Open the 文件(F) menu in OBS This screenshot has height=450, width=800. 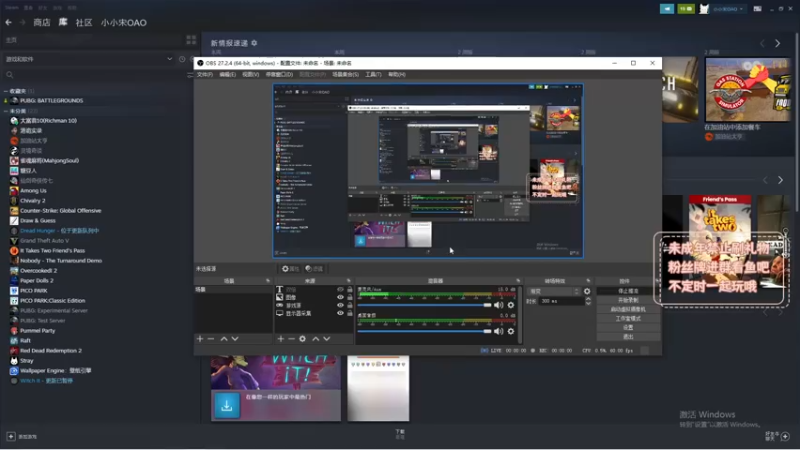click(205, 74)
